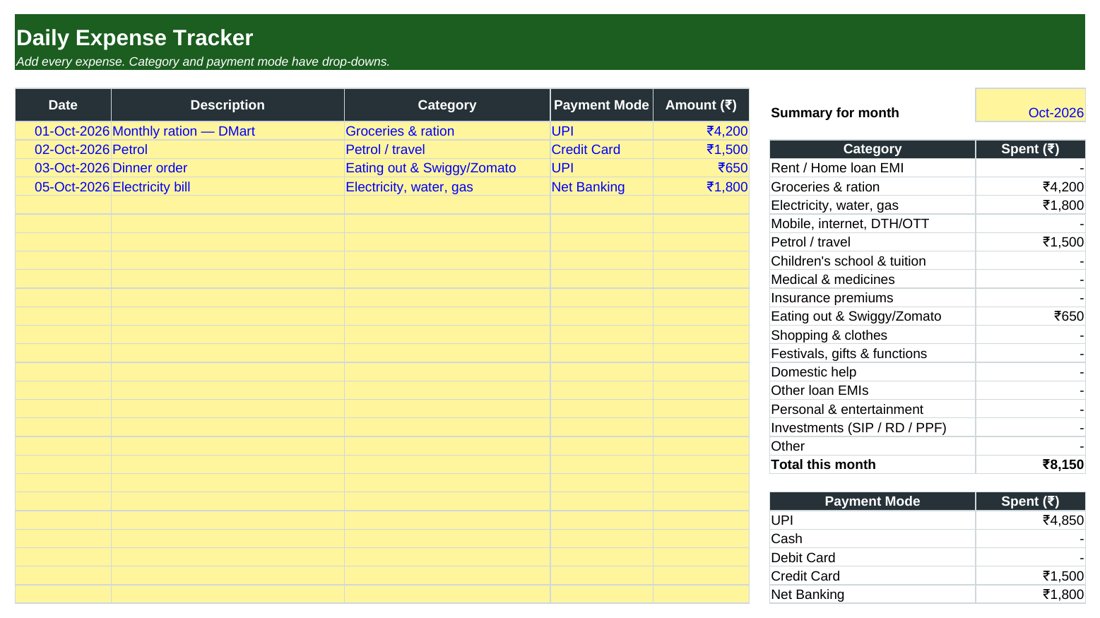Select Eating out & Swiggy/Zomato summary label

856,316
